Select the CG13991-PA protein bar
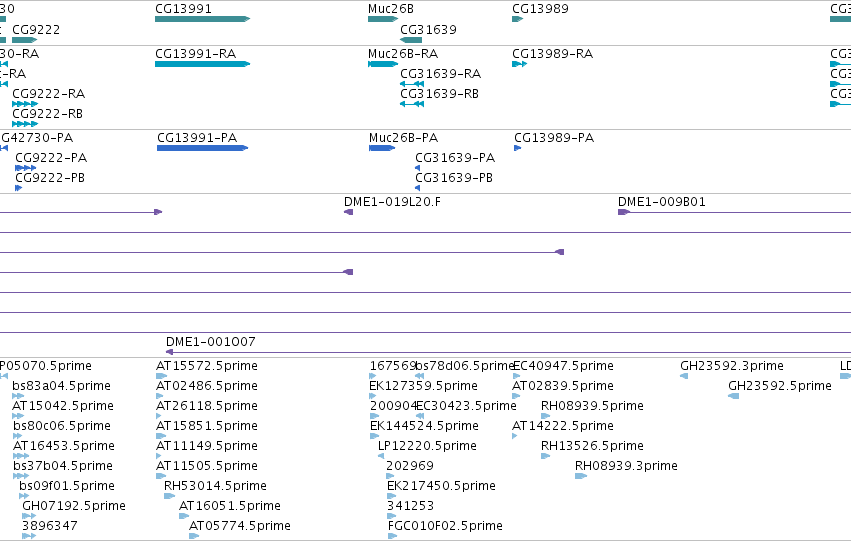 click(202, 148)
